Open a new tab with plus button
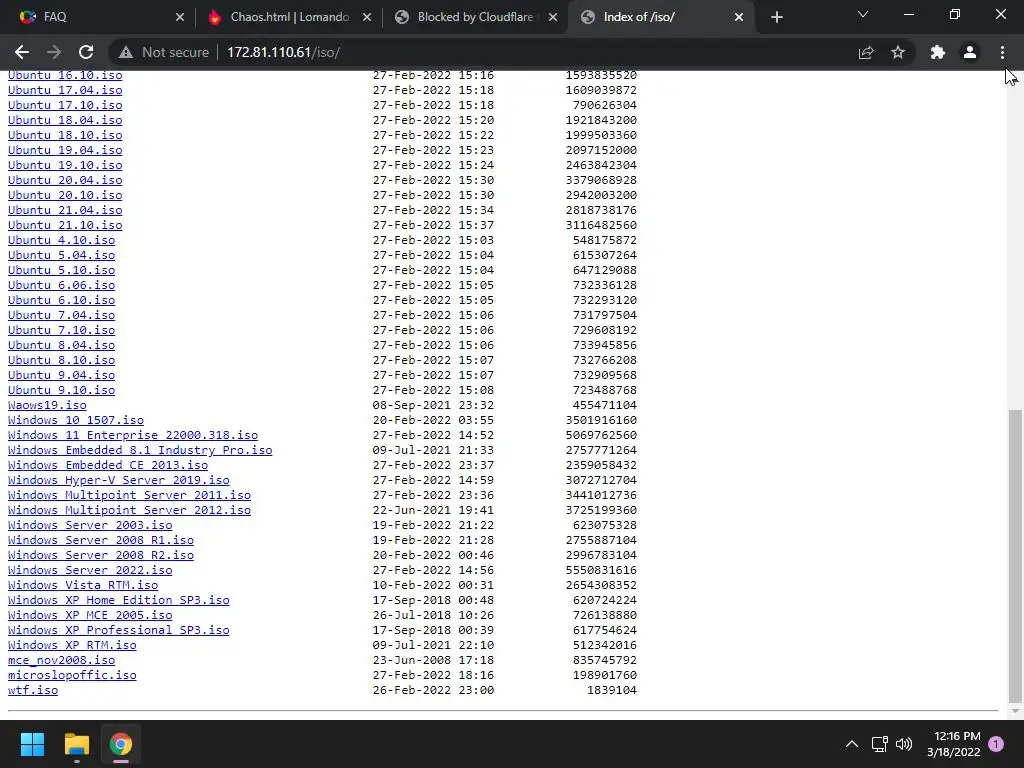 pyautogui.click(x=776, y=17)
